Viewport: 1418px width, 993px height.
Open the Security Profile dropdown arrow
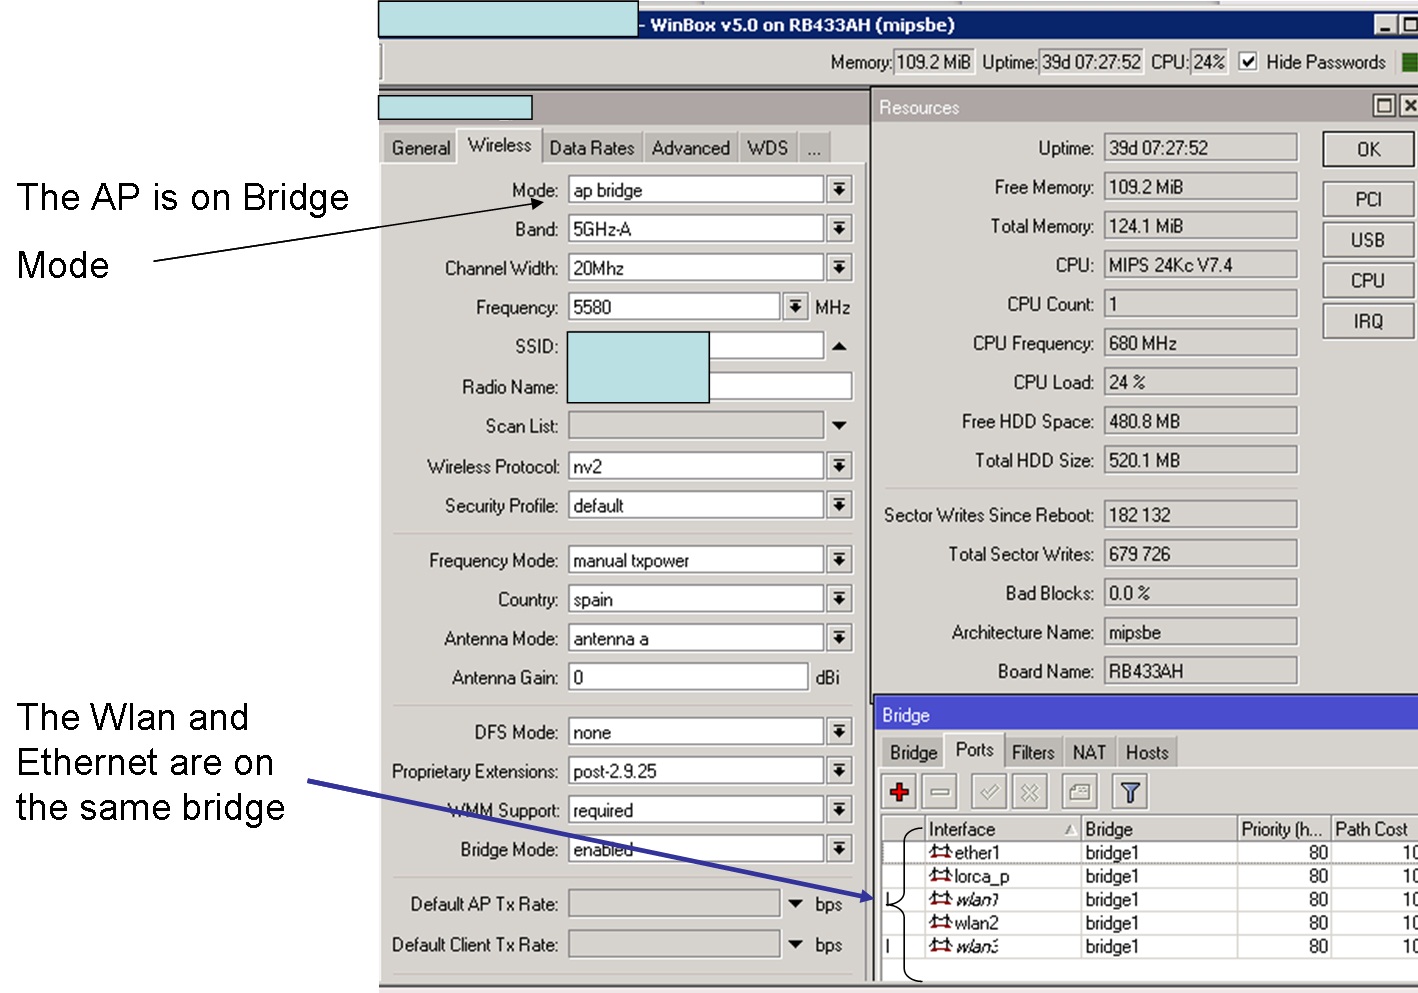(839, 505)
